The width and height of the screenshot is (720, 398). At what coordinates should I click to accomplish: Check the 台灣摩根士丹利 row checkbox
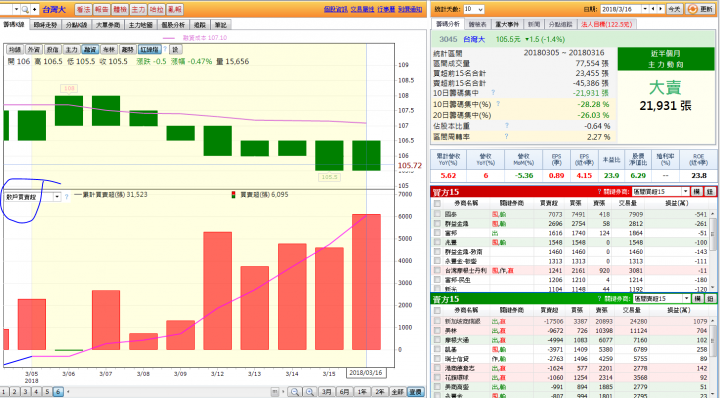click(x=437, y=270)
